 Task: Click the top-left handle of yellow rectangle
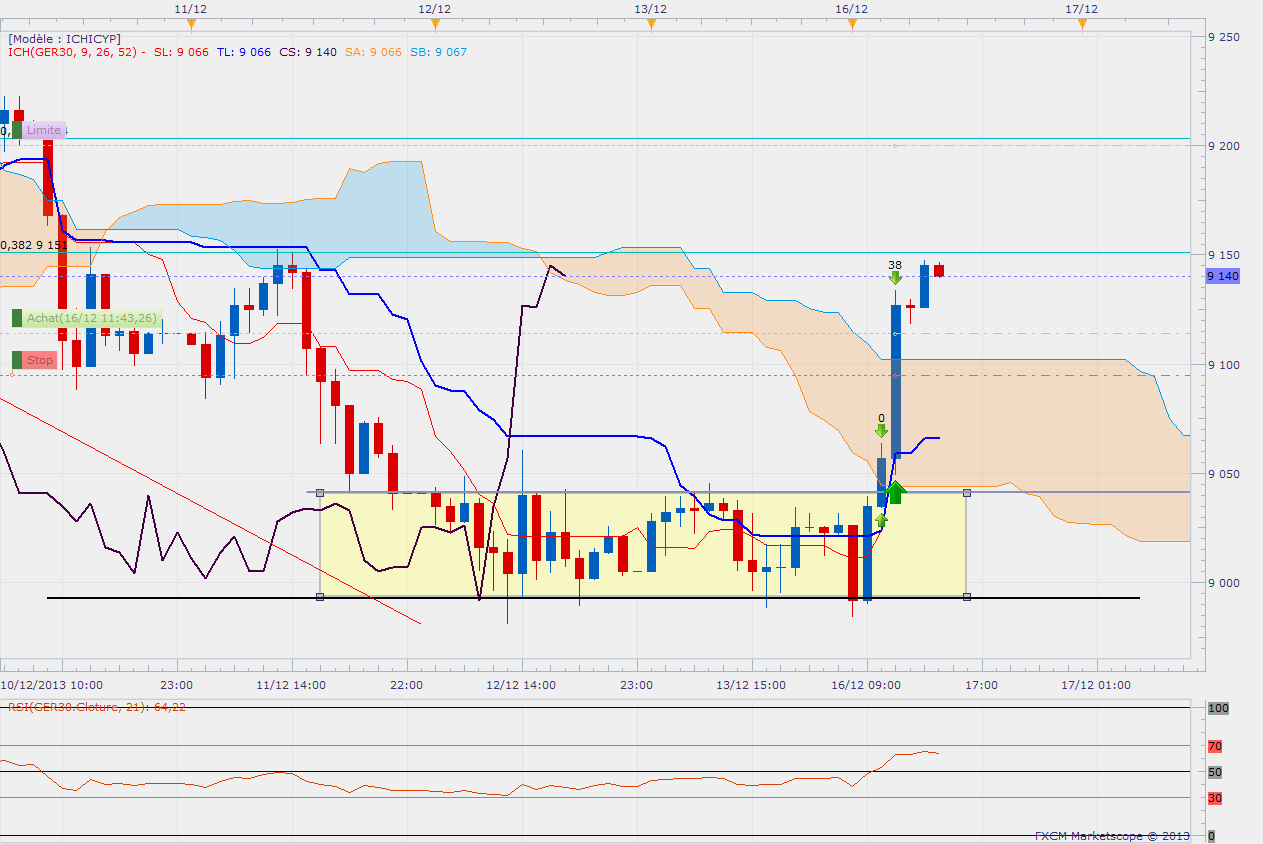pyautogui.click(x=320, y=493)
